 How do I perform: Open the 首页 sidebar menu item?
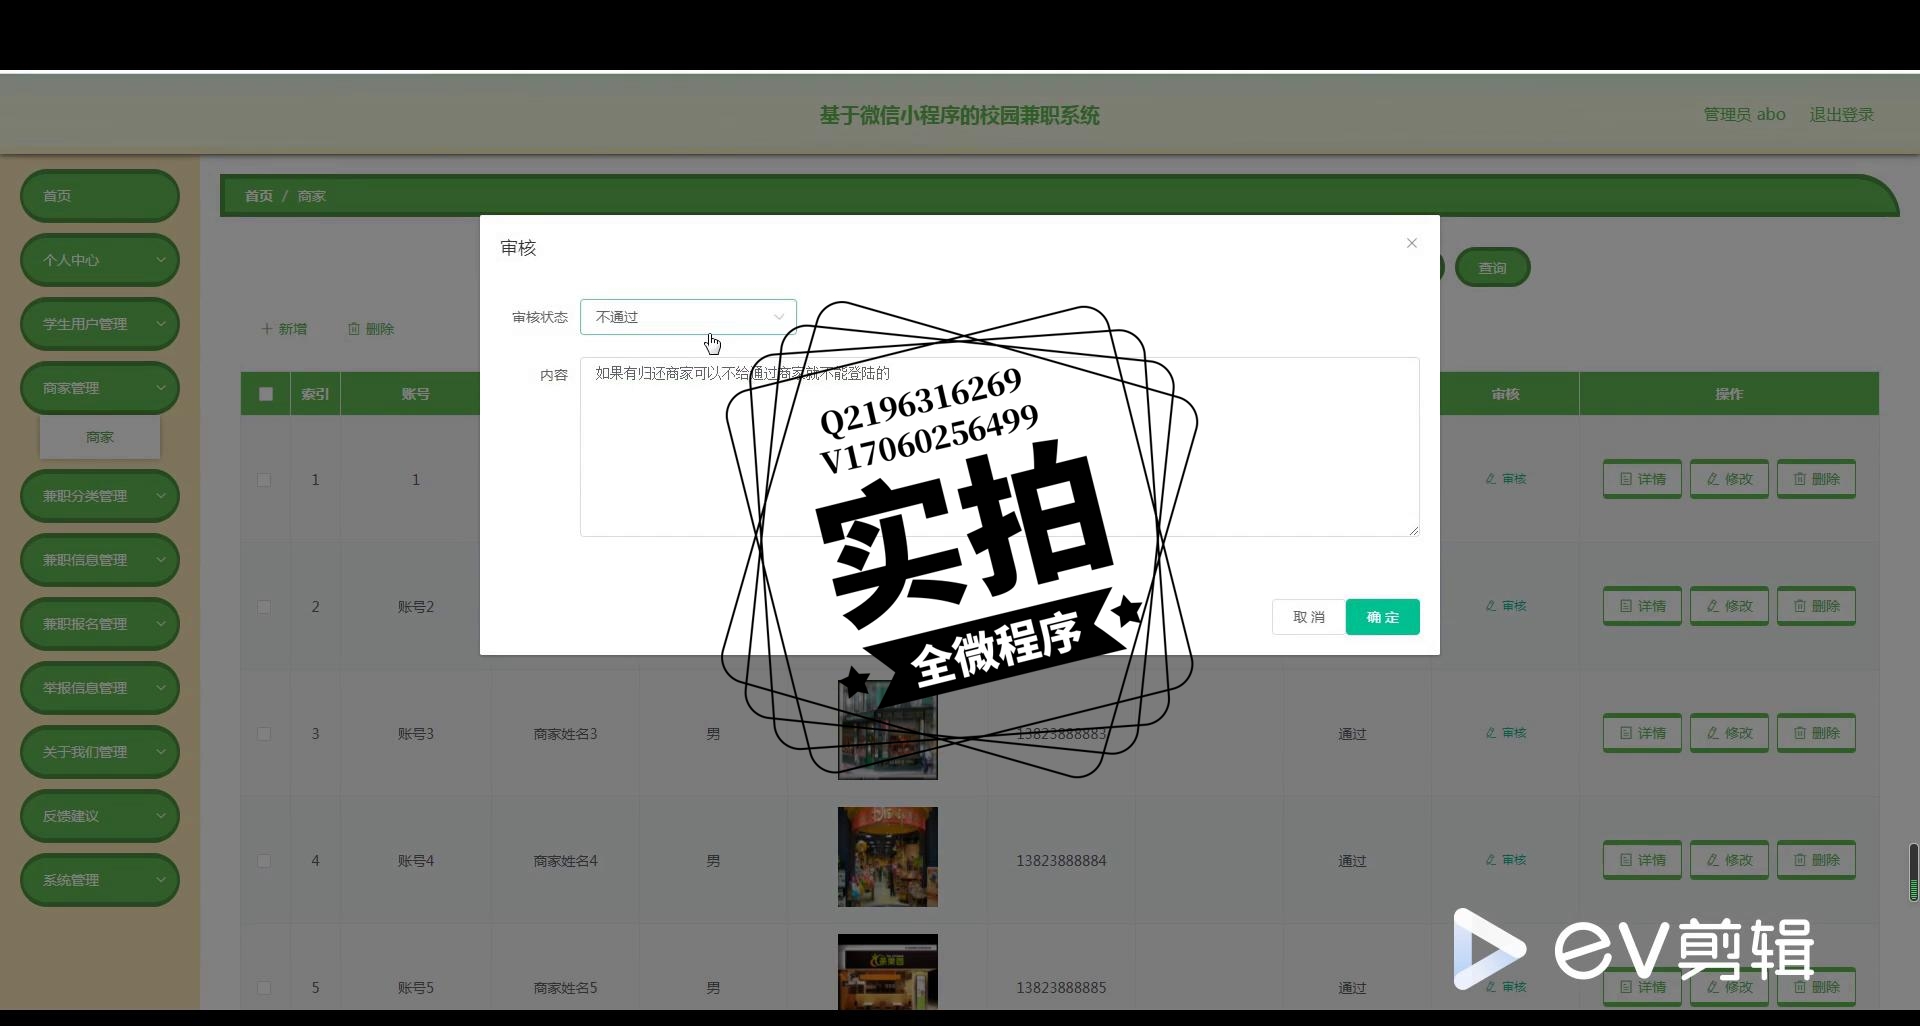click(100, 196)
